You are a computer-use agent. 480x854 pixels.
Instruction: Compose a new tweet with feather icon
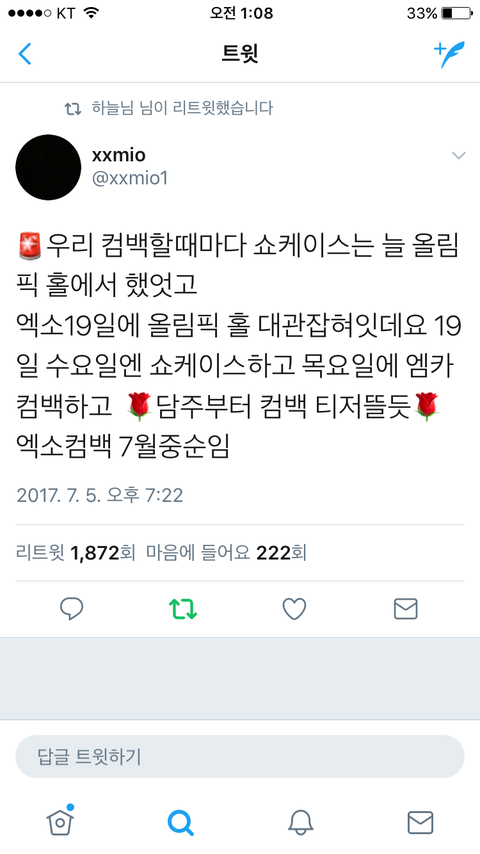coord(449,54)
